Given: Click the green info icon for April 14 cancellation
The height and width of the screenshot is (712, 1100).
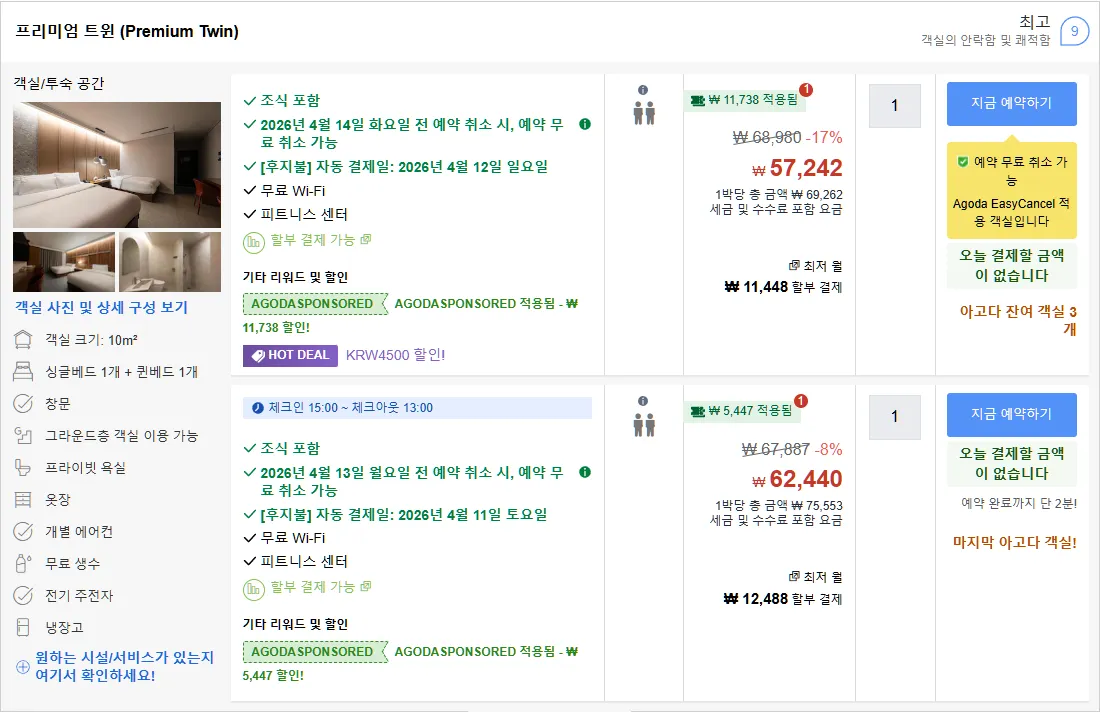Looking at the screenshot, I should [x=584, y=124].
